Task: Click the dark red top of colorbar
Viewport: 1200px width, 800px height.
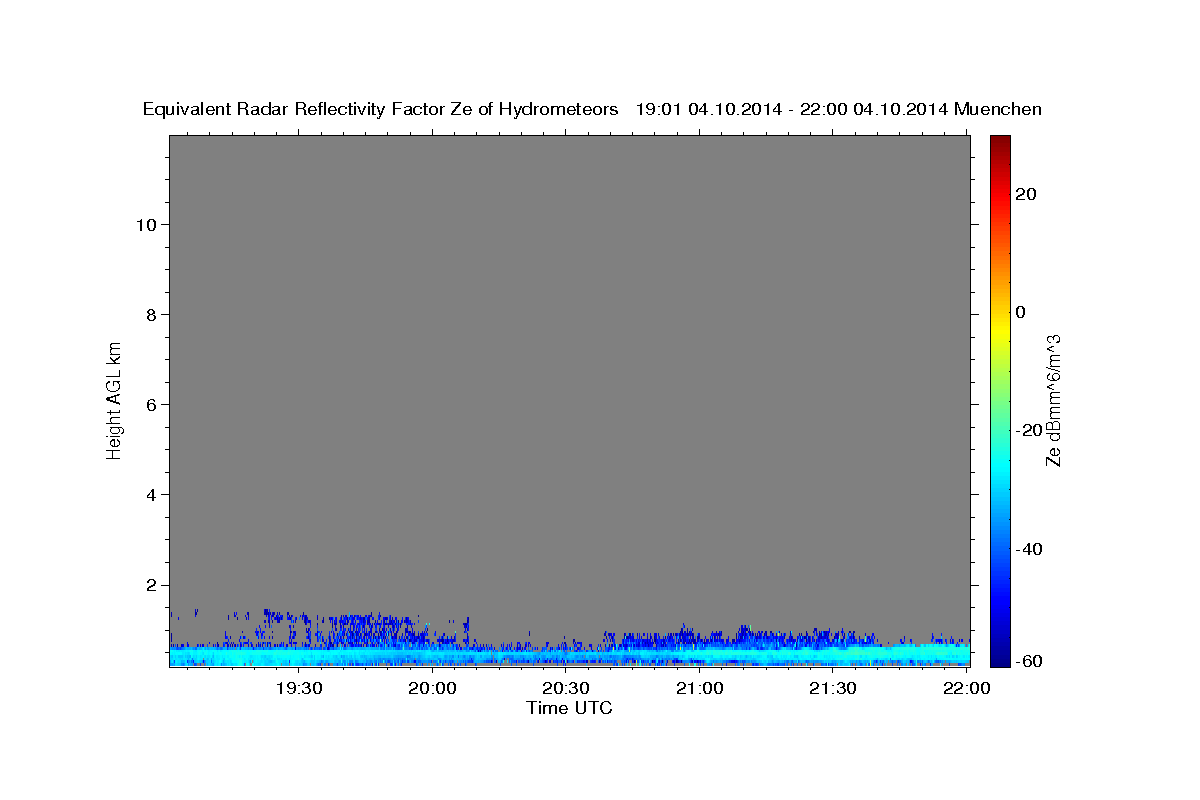Action: coord(1000,143)
